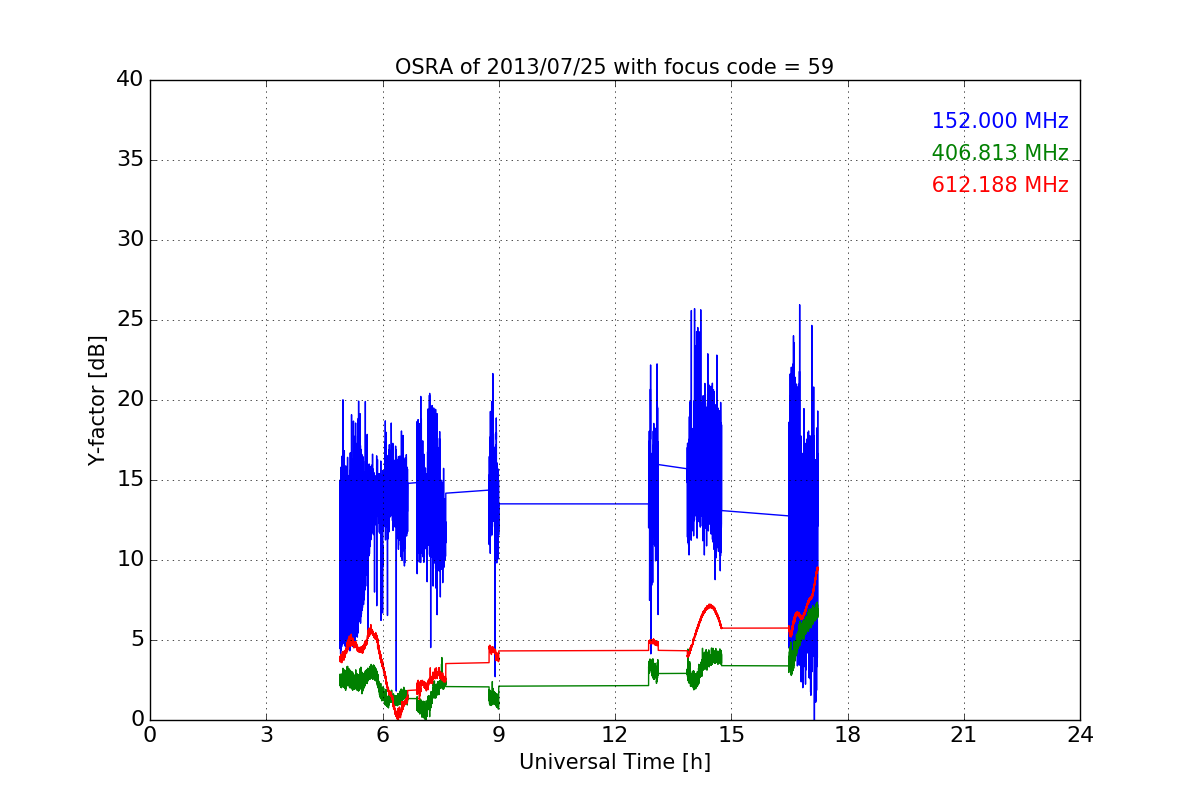Click the red curve's peak near 14.5 h
Image resolution: width=1200 pixels, height=800 pixels.
(x=709, y=606)
